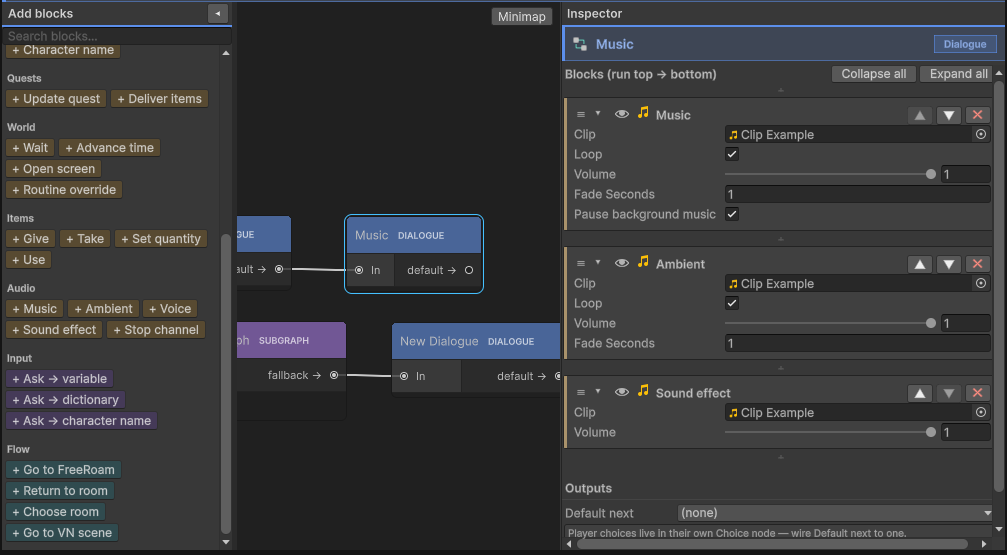Click the Dialogue type badge

tap(965, 44)
